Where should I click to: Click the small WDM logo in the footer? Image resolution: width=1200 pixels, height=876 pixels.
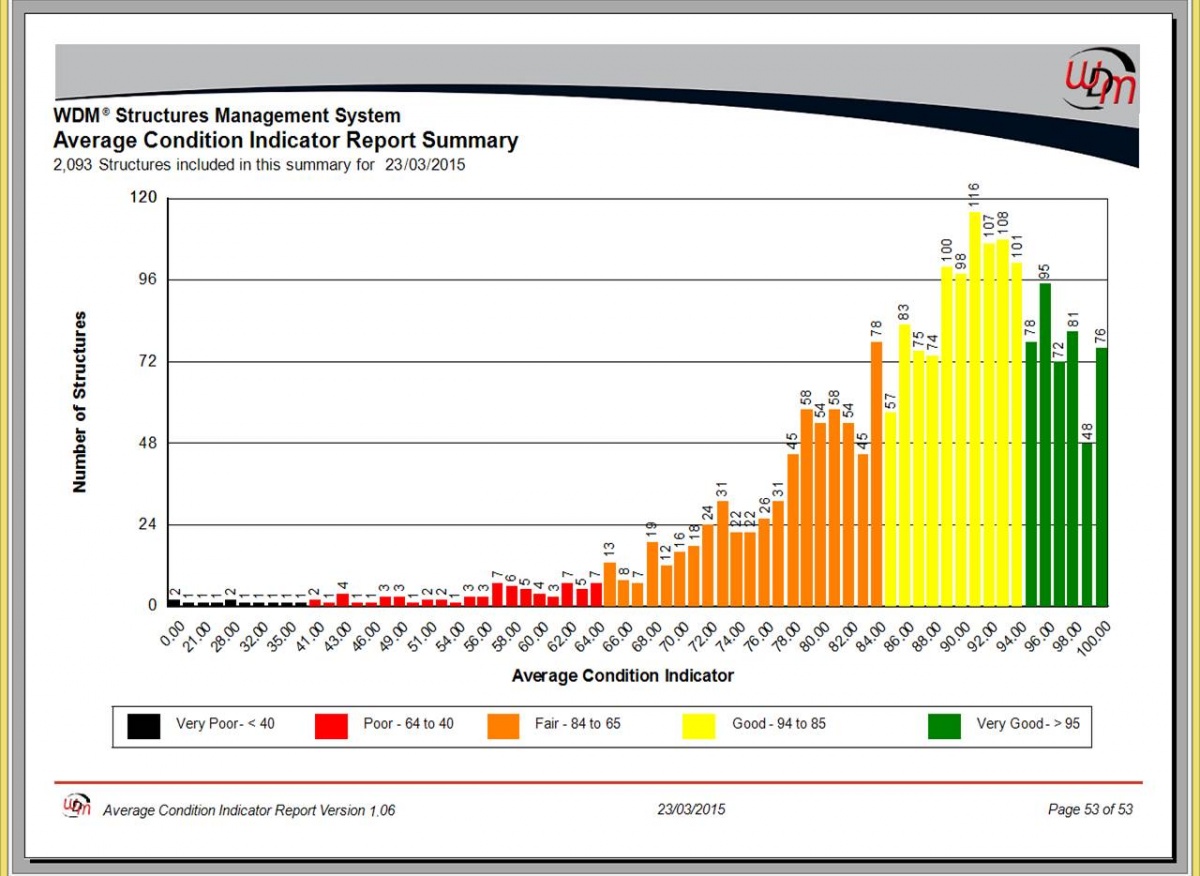click(x=78, y=806)
